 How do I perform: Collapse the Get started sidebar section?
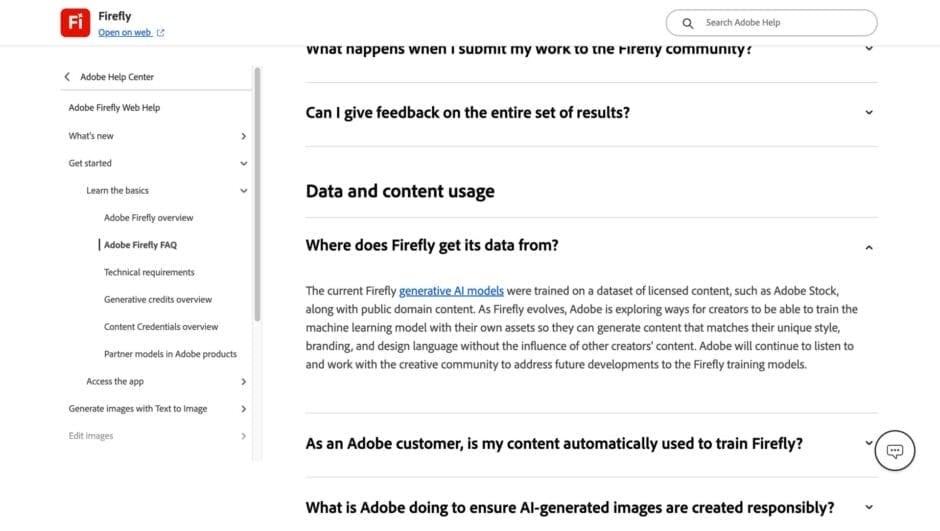(x=243, y=163)
